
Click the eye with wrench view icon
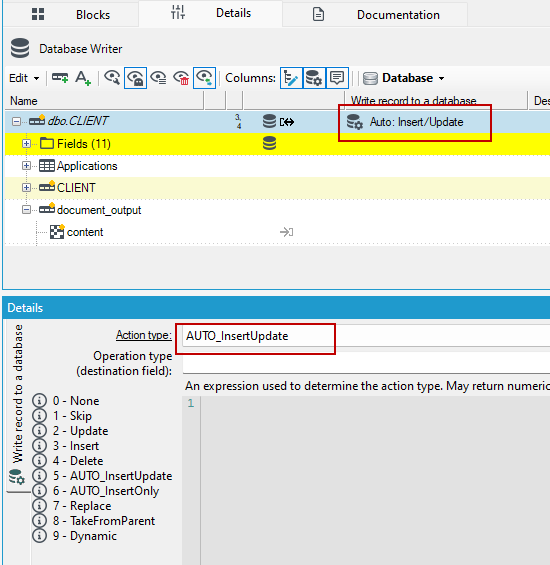tap(112, 78)
